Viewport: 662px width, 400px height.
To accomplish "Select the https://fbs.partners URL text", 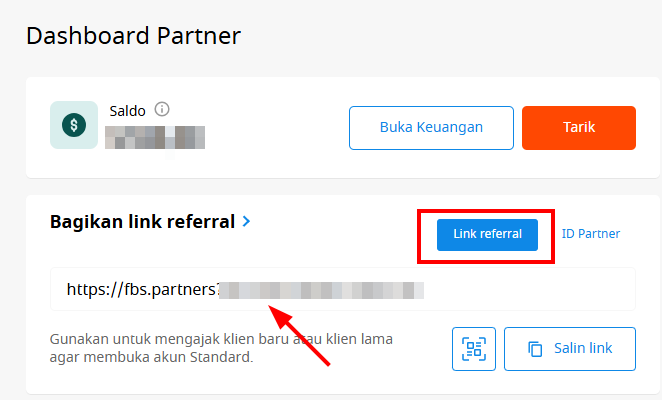I will pos(143,290).
